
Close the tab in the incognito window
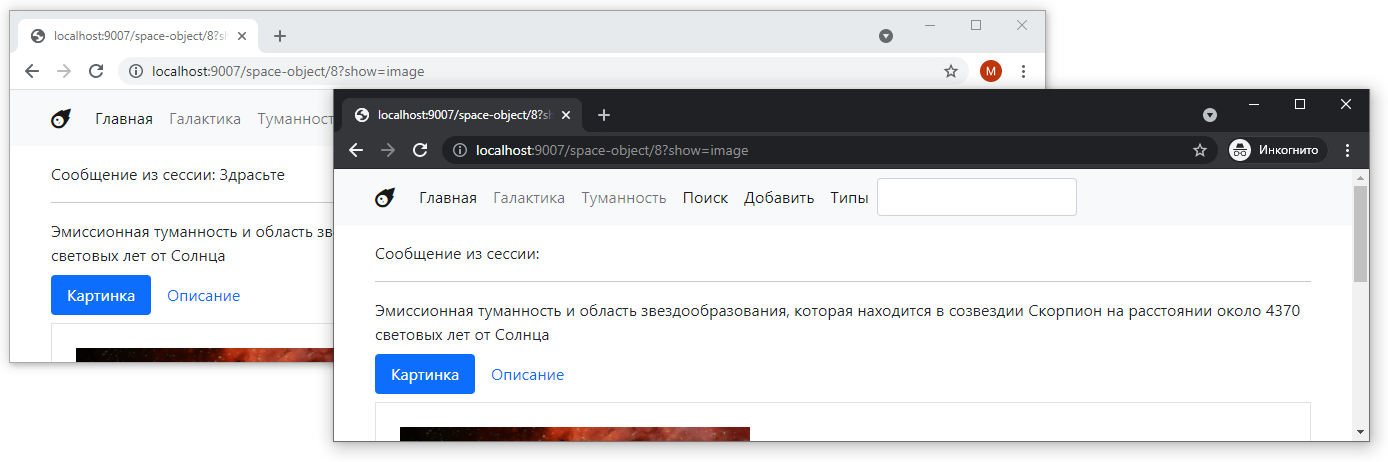(x=566, y=115)
